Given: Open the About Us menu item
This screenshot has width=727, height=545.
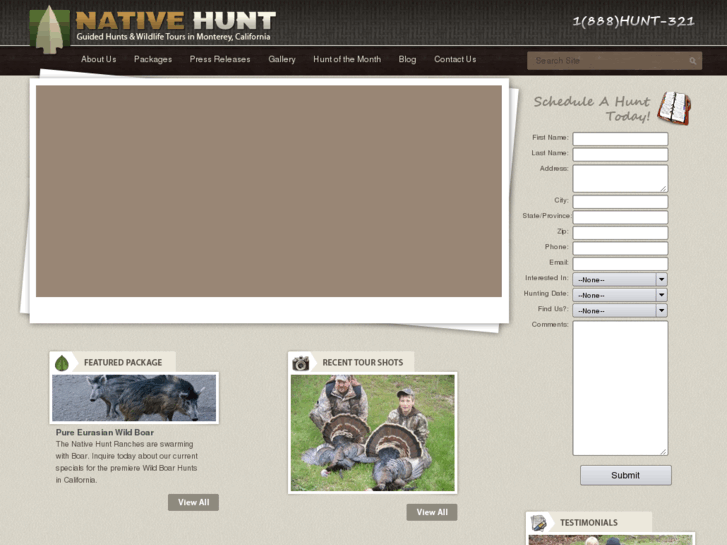Looking at the screenshot, I should (x=98, y=59).
